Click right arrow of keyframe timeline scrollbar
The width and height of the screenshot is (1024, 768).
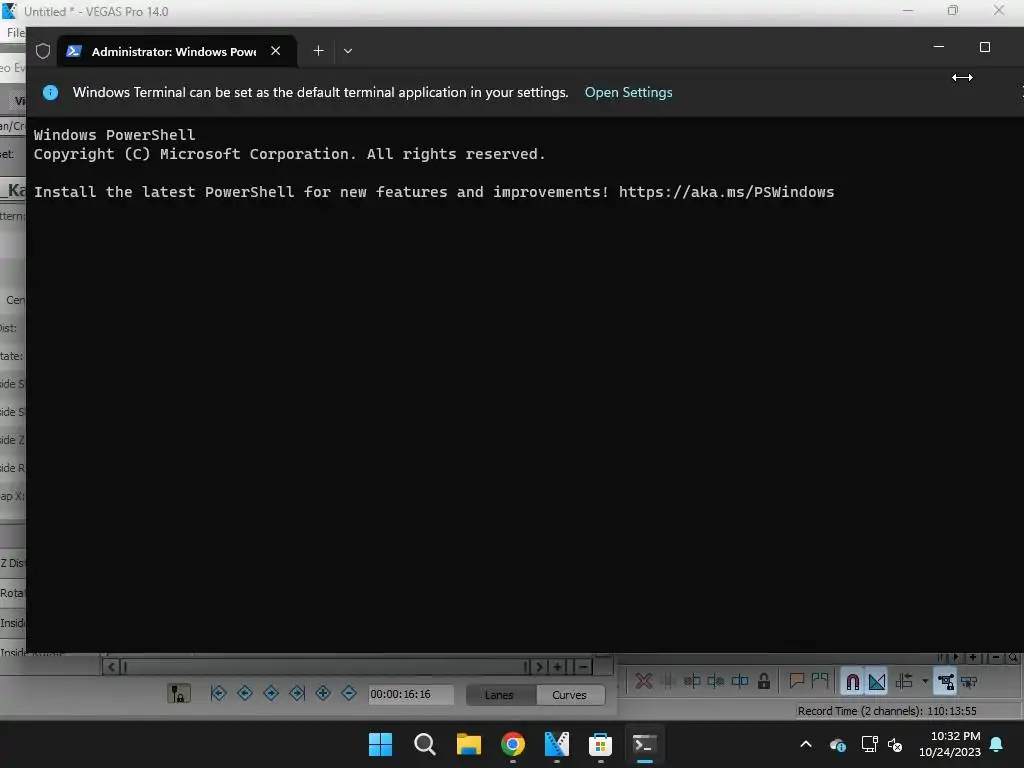(539, 667)
